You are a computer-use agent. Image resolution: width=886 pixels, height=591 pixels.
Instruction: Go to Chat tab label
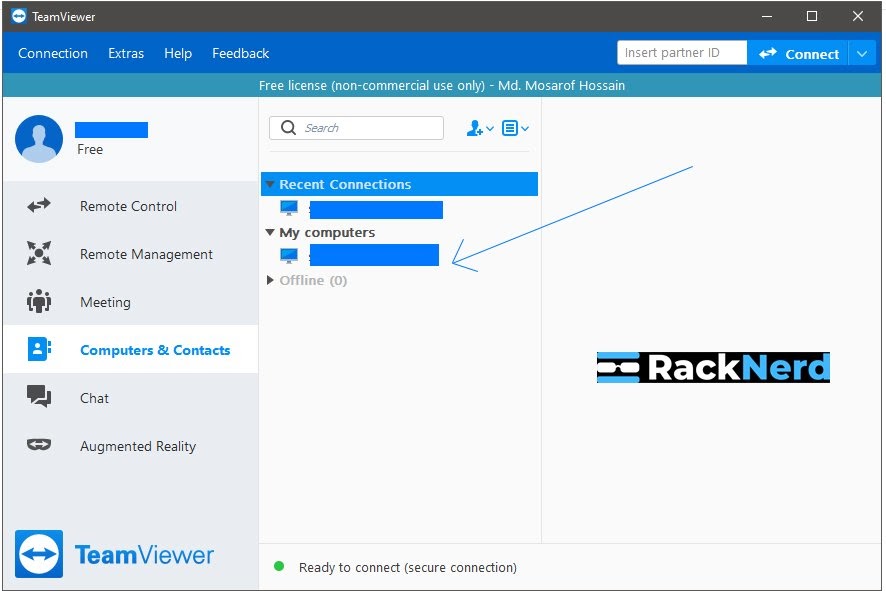tap(94, 398)
